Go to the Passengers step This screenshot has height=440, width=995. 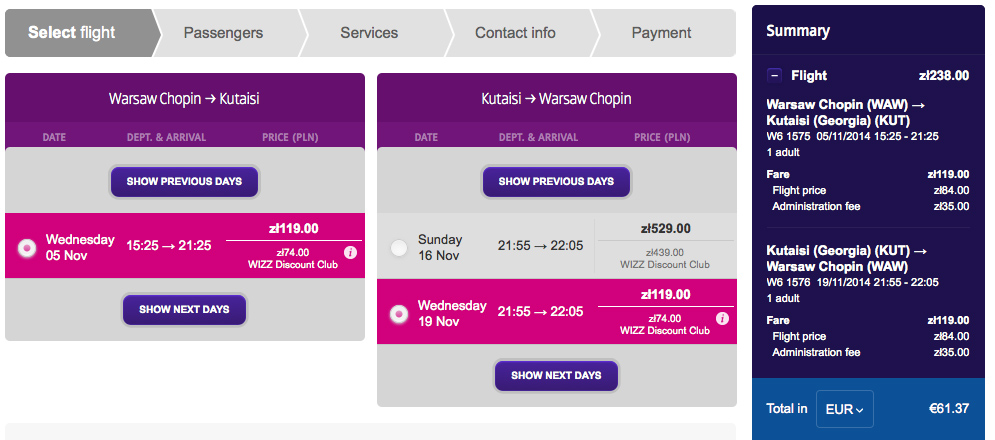(x=223, y=33)
